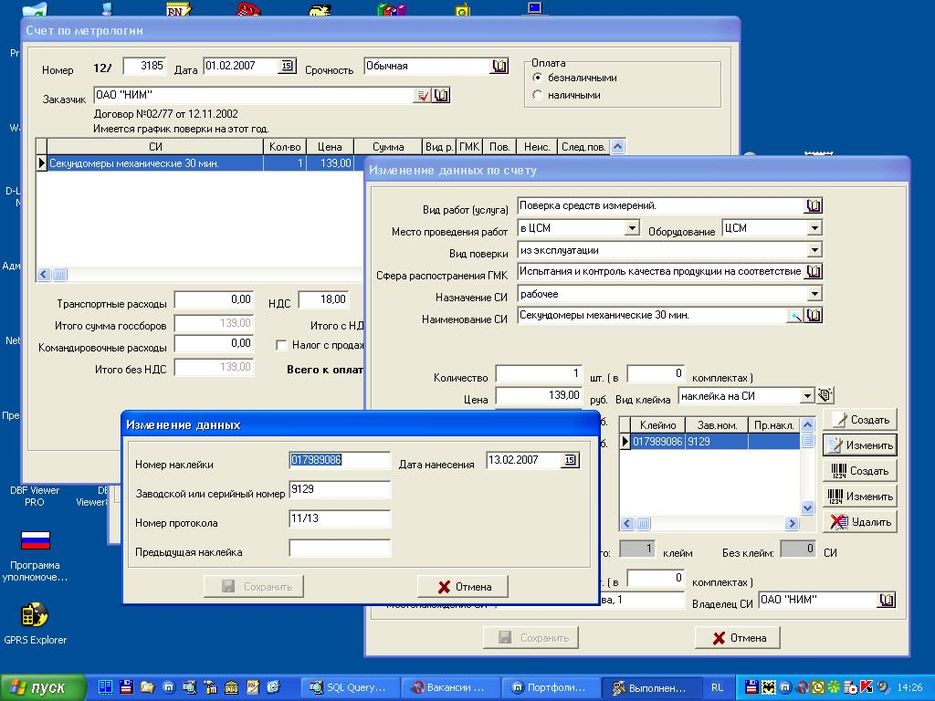Click Цена field with 139,00 in счету window
This screenshot has width=935, height=701.
(539, 396)
